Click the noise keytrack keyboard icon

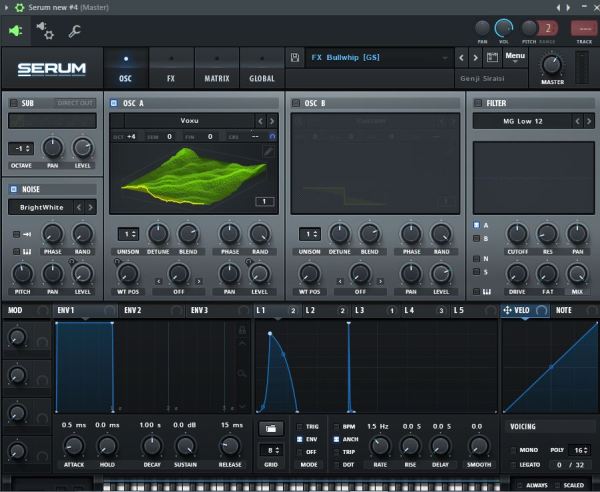coord(27,251)
